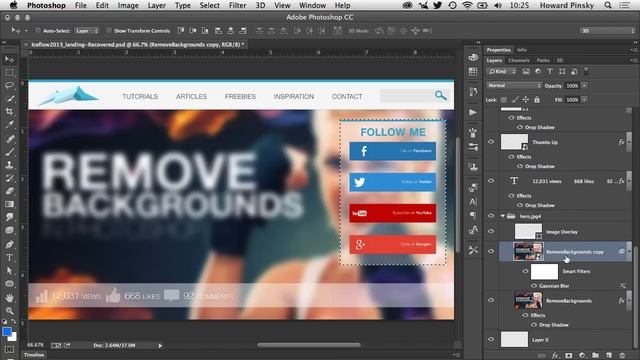The height and width of the screenshot is (360, 640).
Task: Open the Timeline panel tab
Action: click(34, 355)
